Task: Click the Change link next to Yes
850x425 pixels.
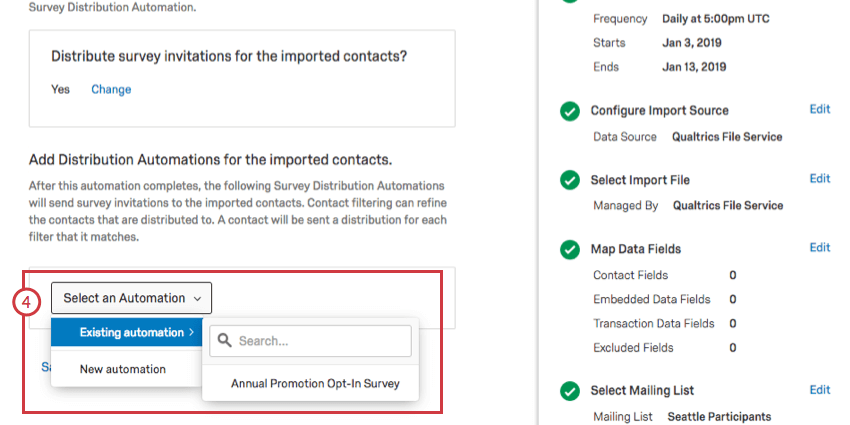Action: [x=111, y=89]
